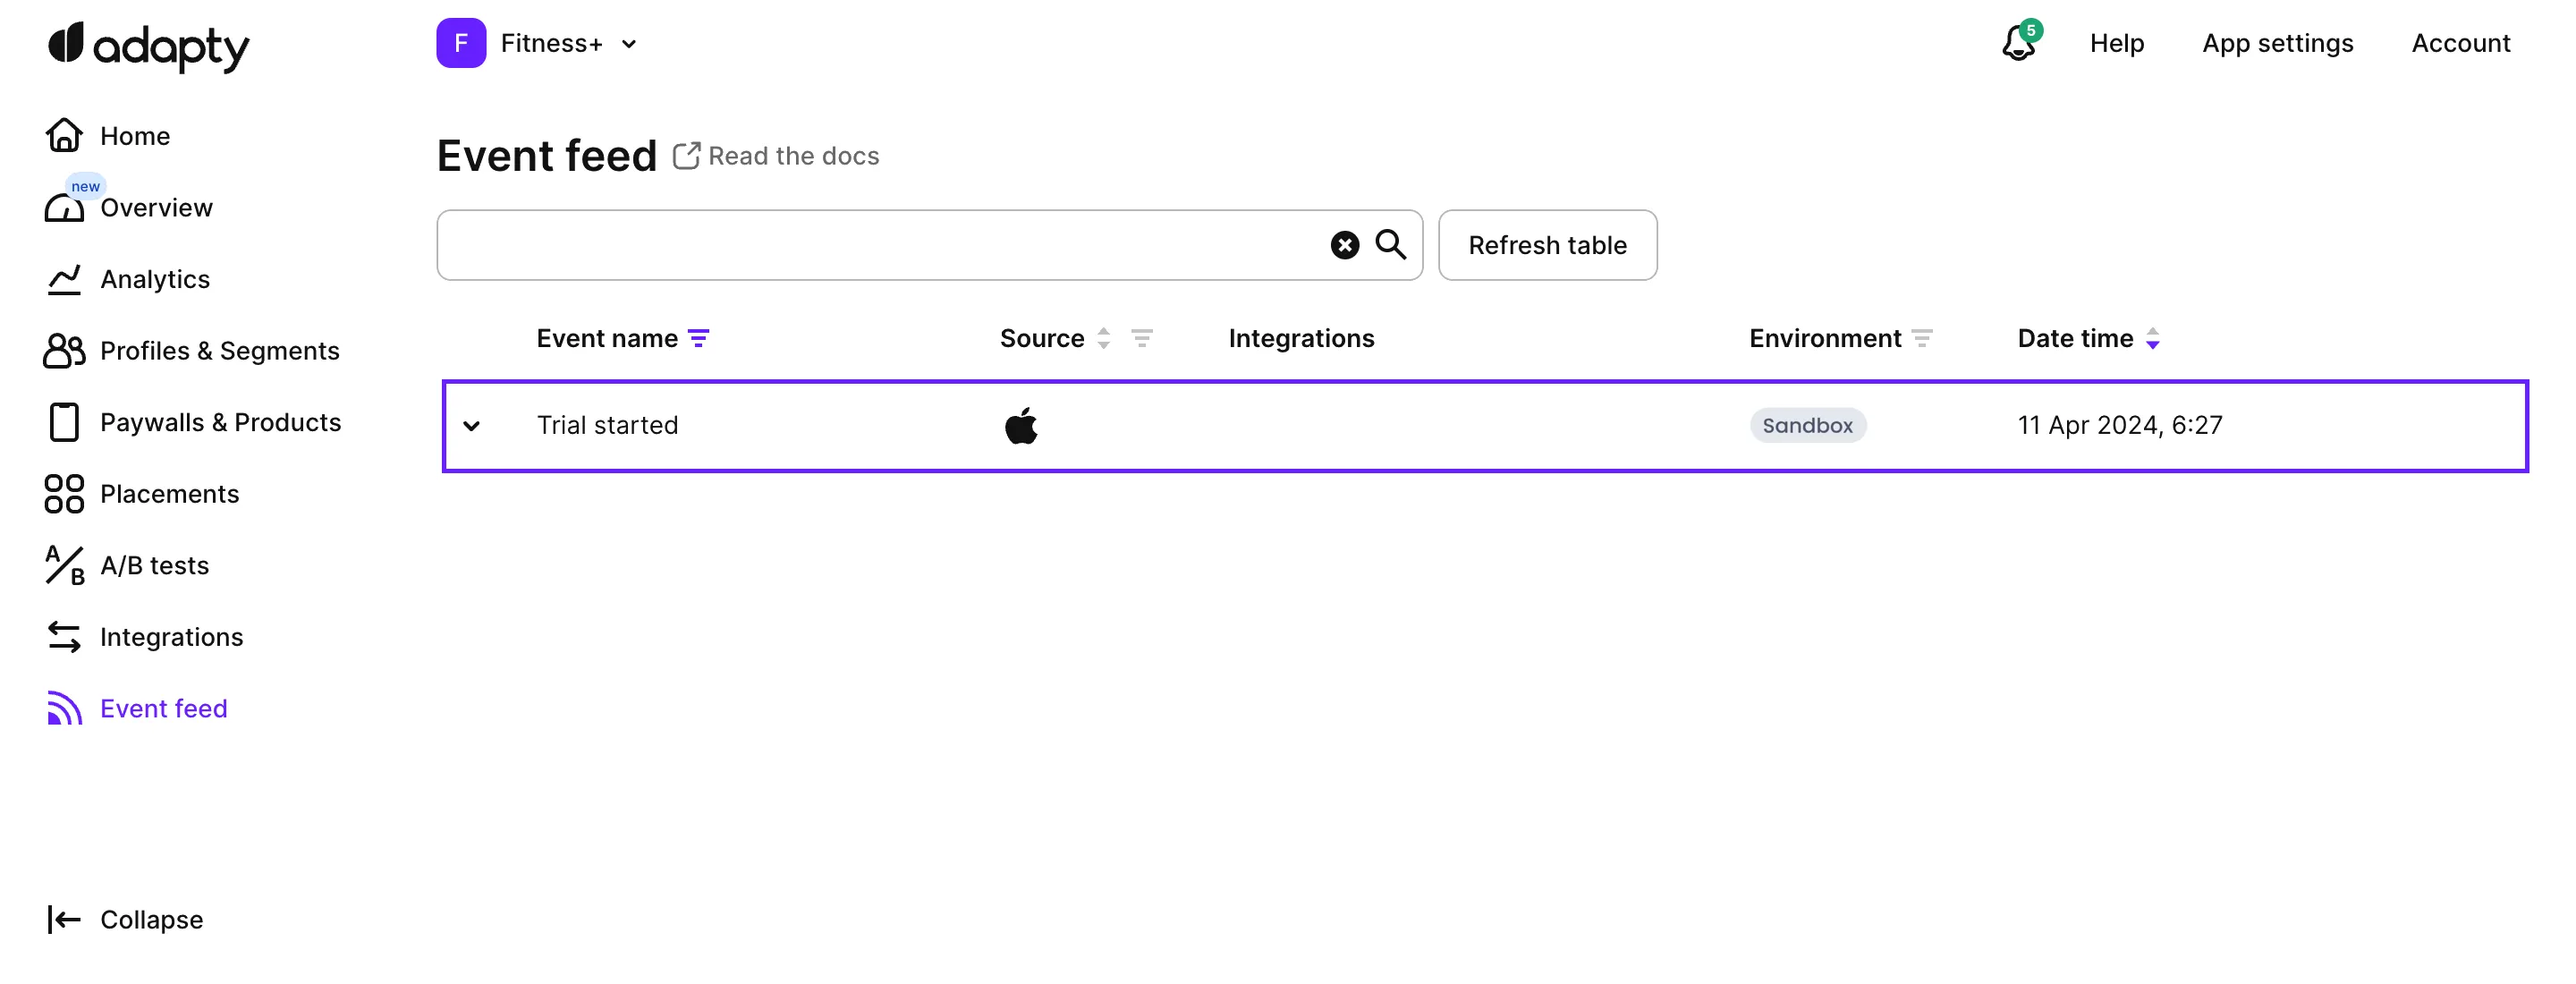Click the adapty logo
The height and width of the screenshot is (984, 2576).
pos(149,46)
